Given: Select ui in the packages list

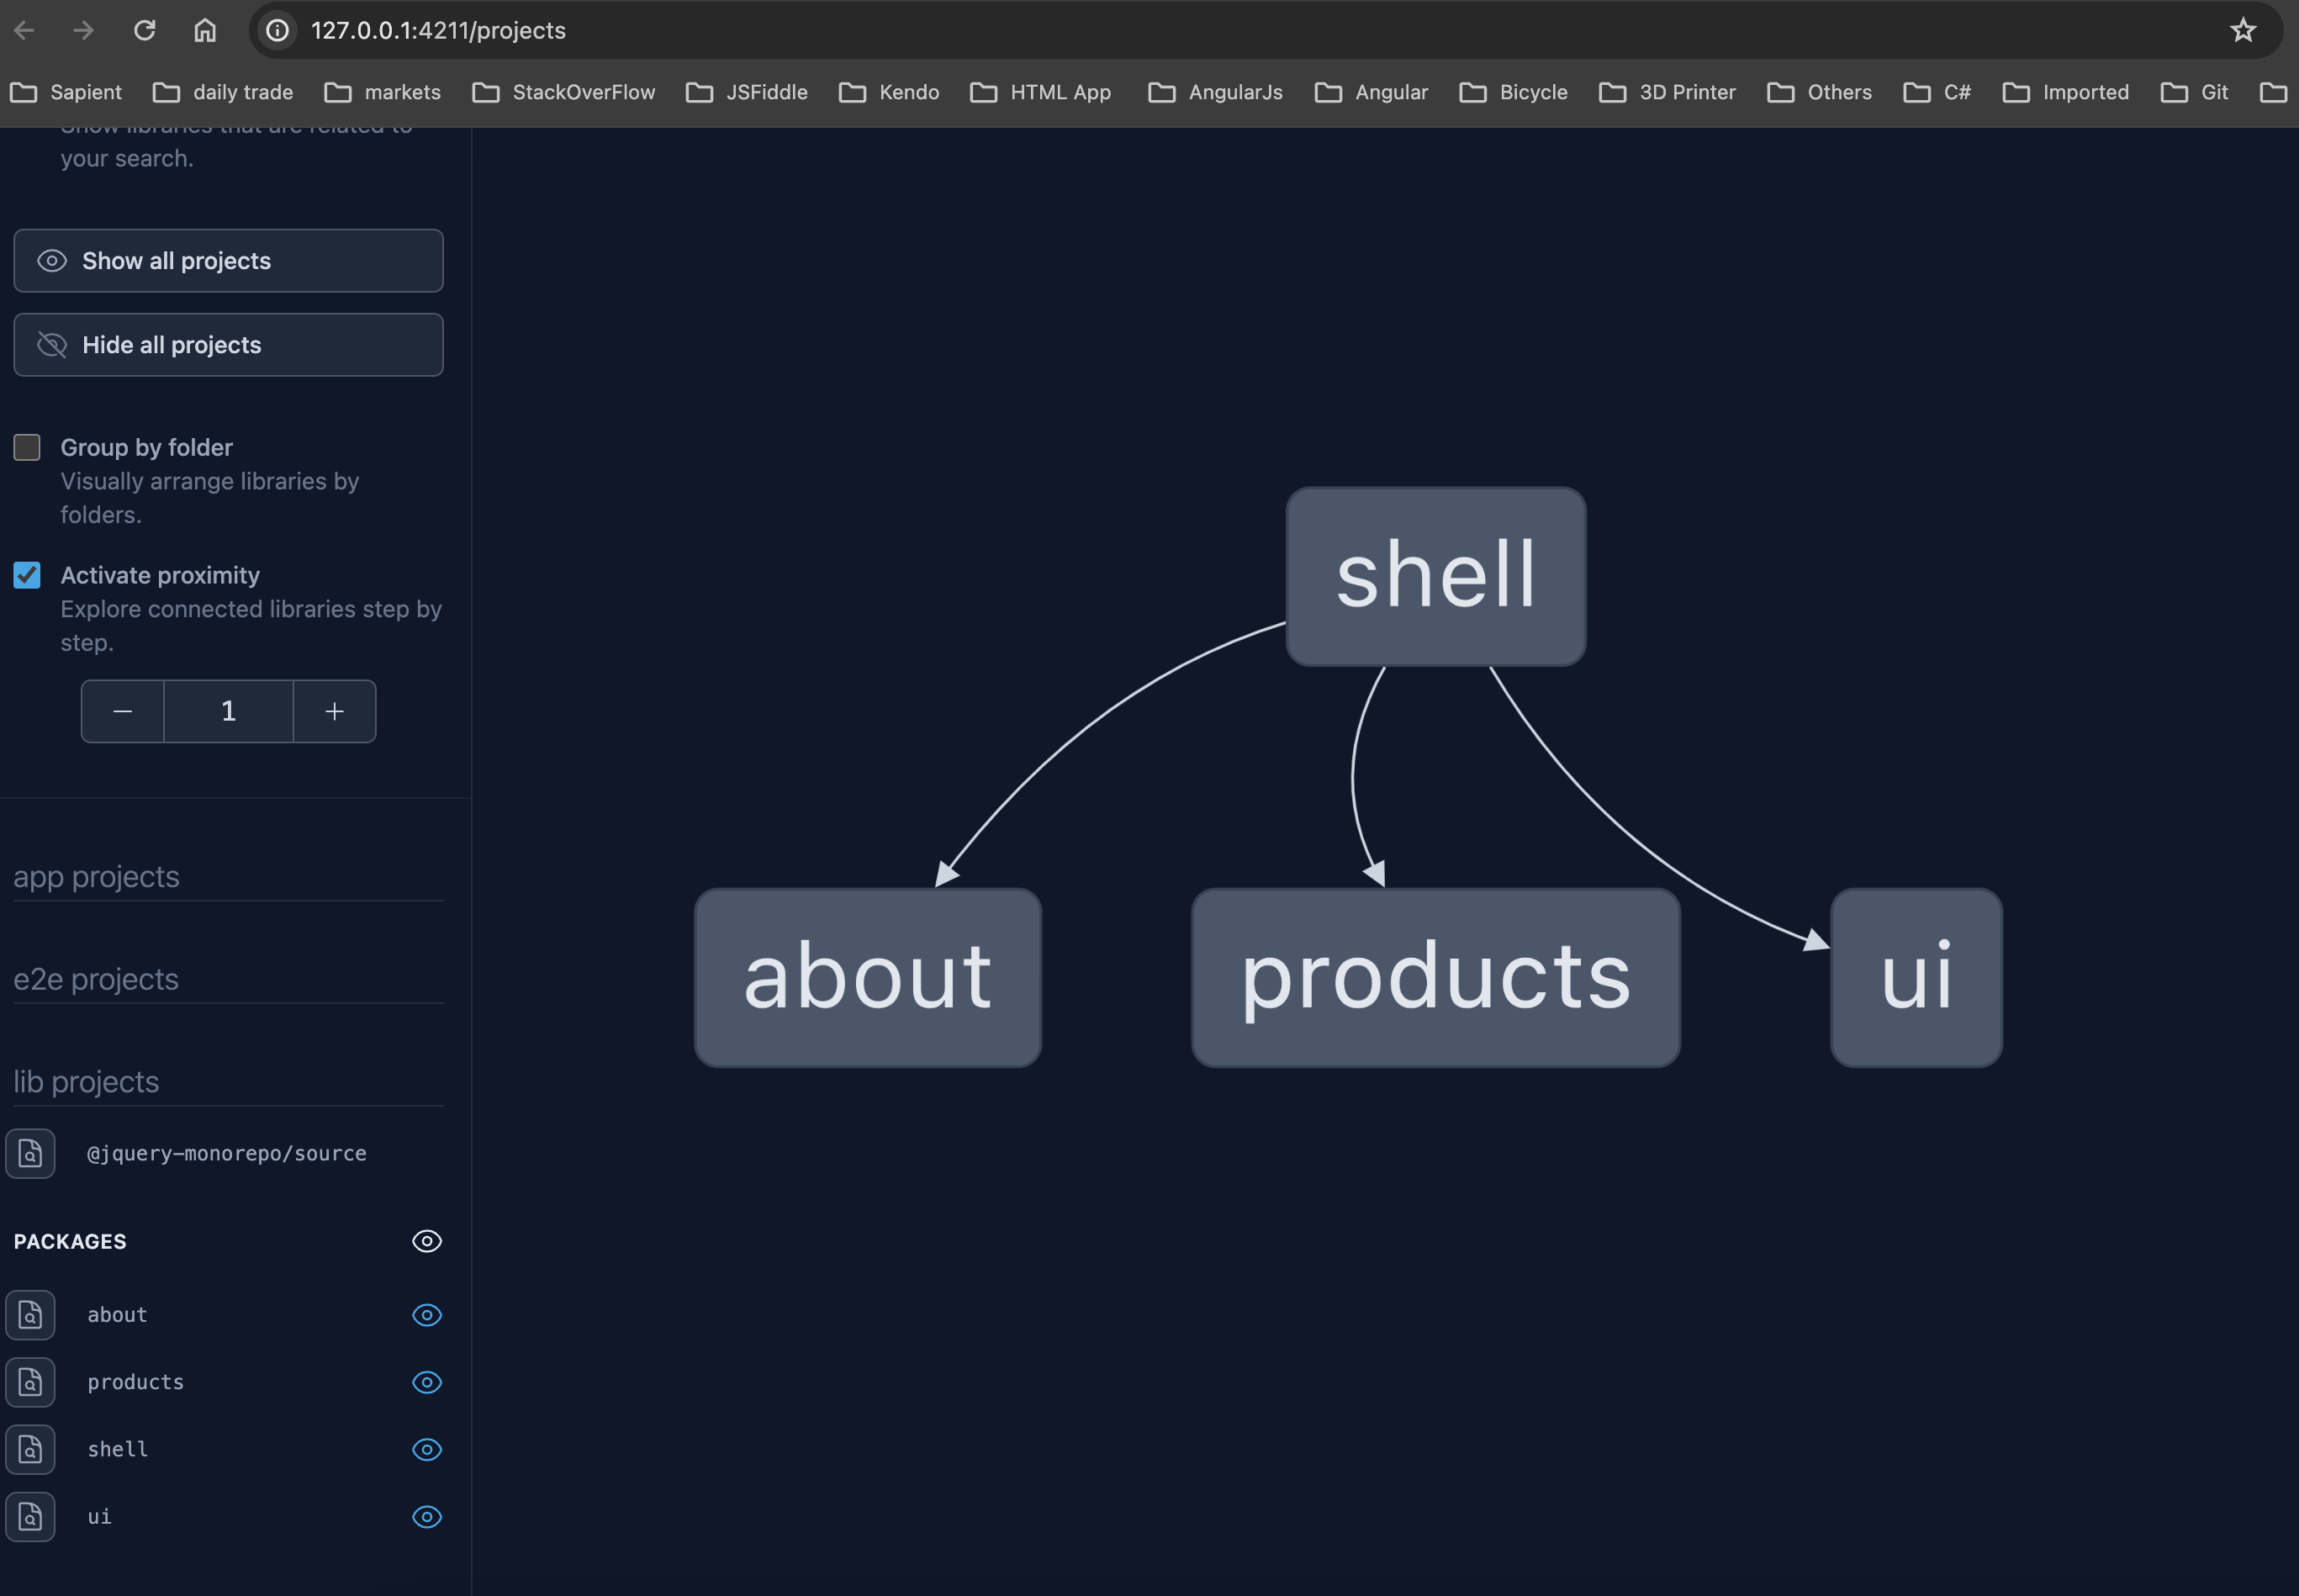Looking at the screenshot, I should (99, 1517).
